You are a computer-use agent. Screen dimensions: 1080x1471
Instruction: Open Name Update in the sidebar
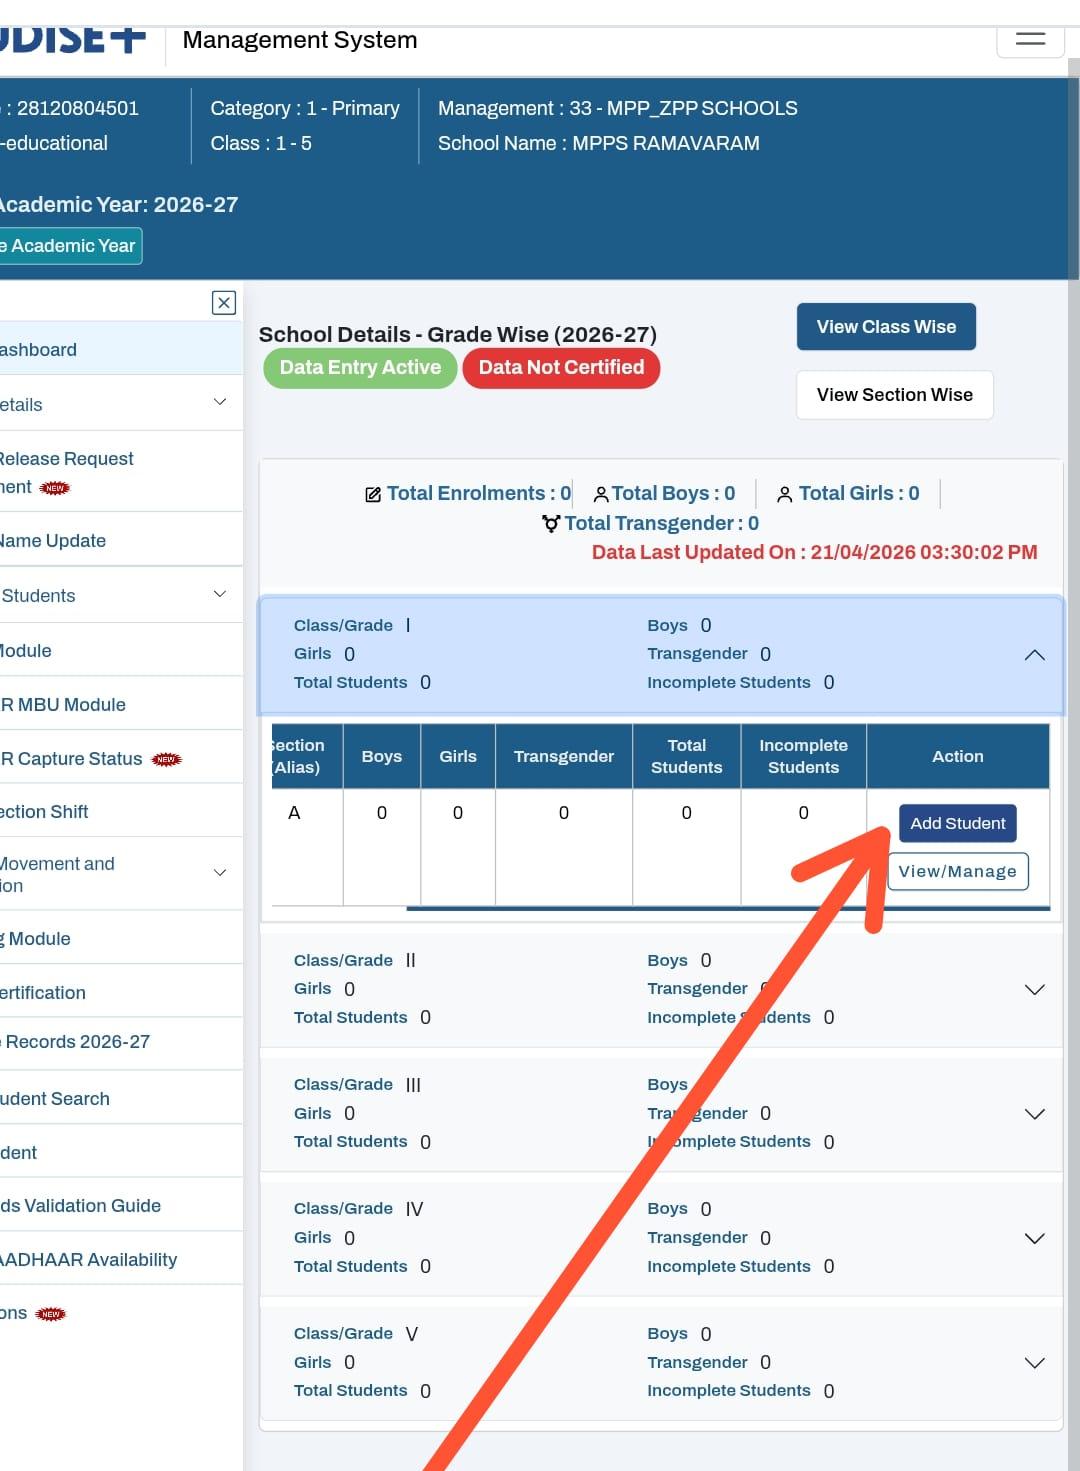click(x=54, y=541)
